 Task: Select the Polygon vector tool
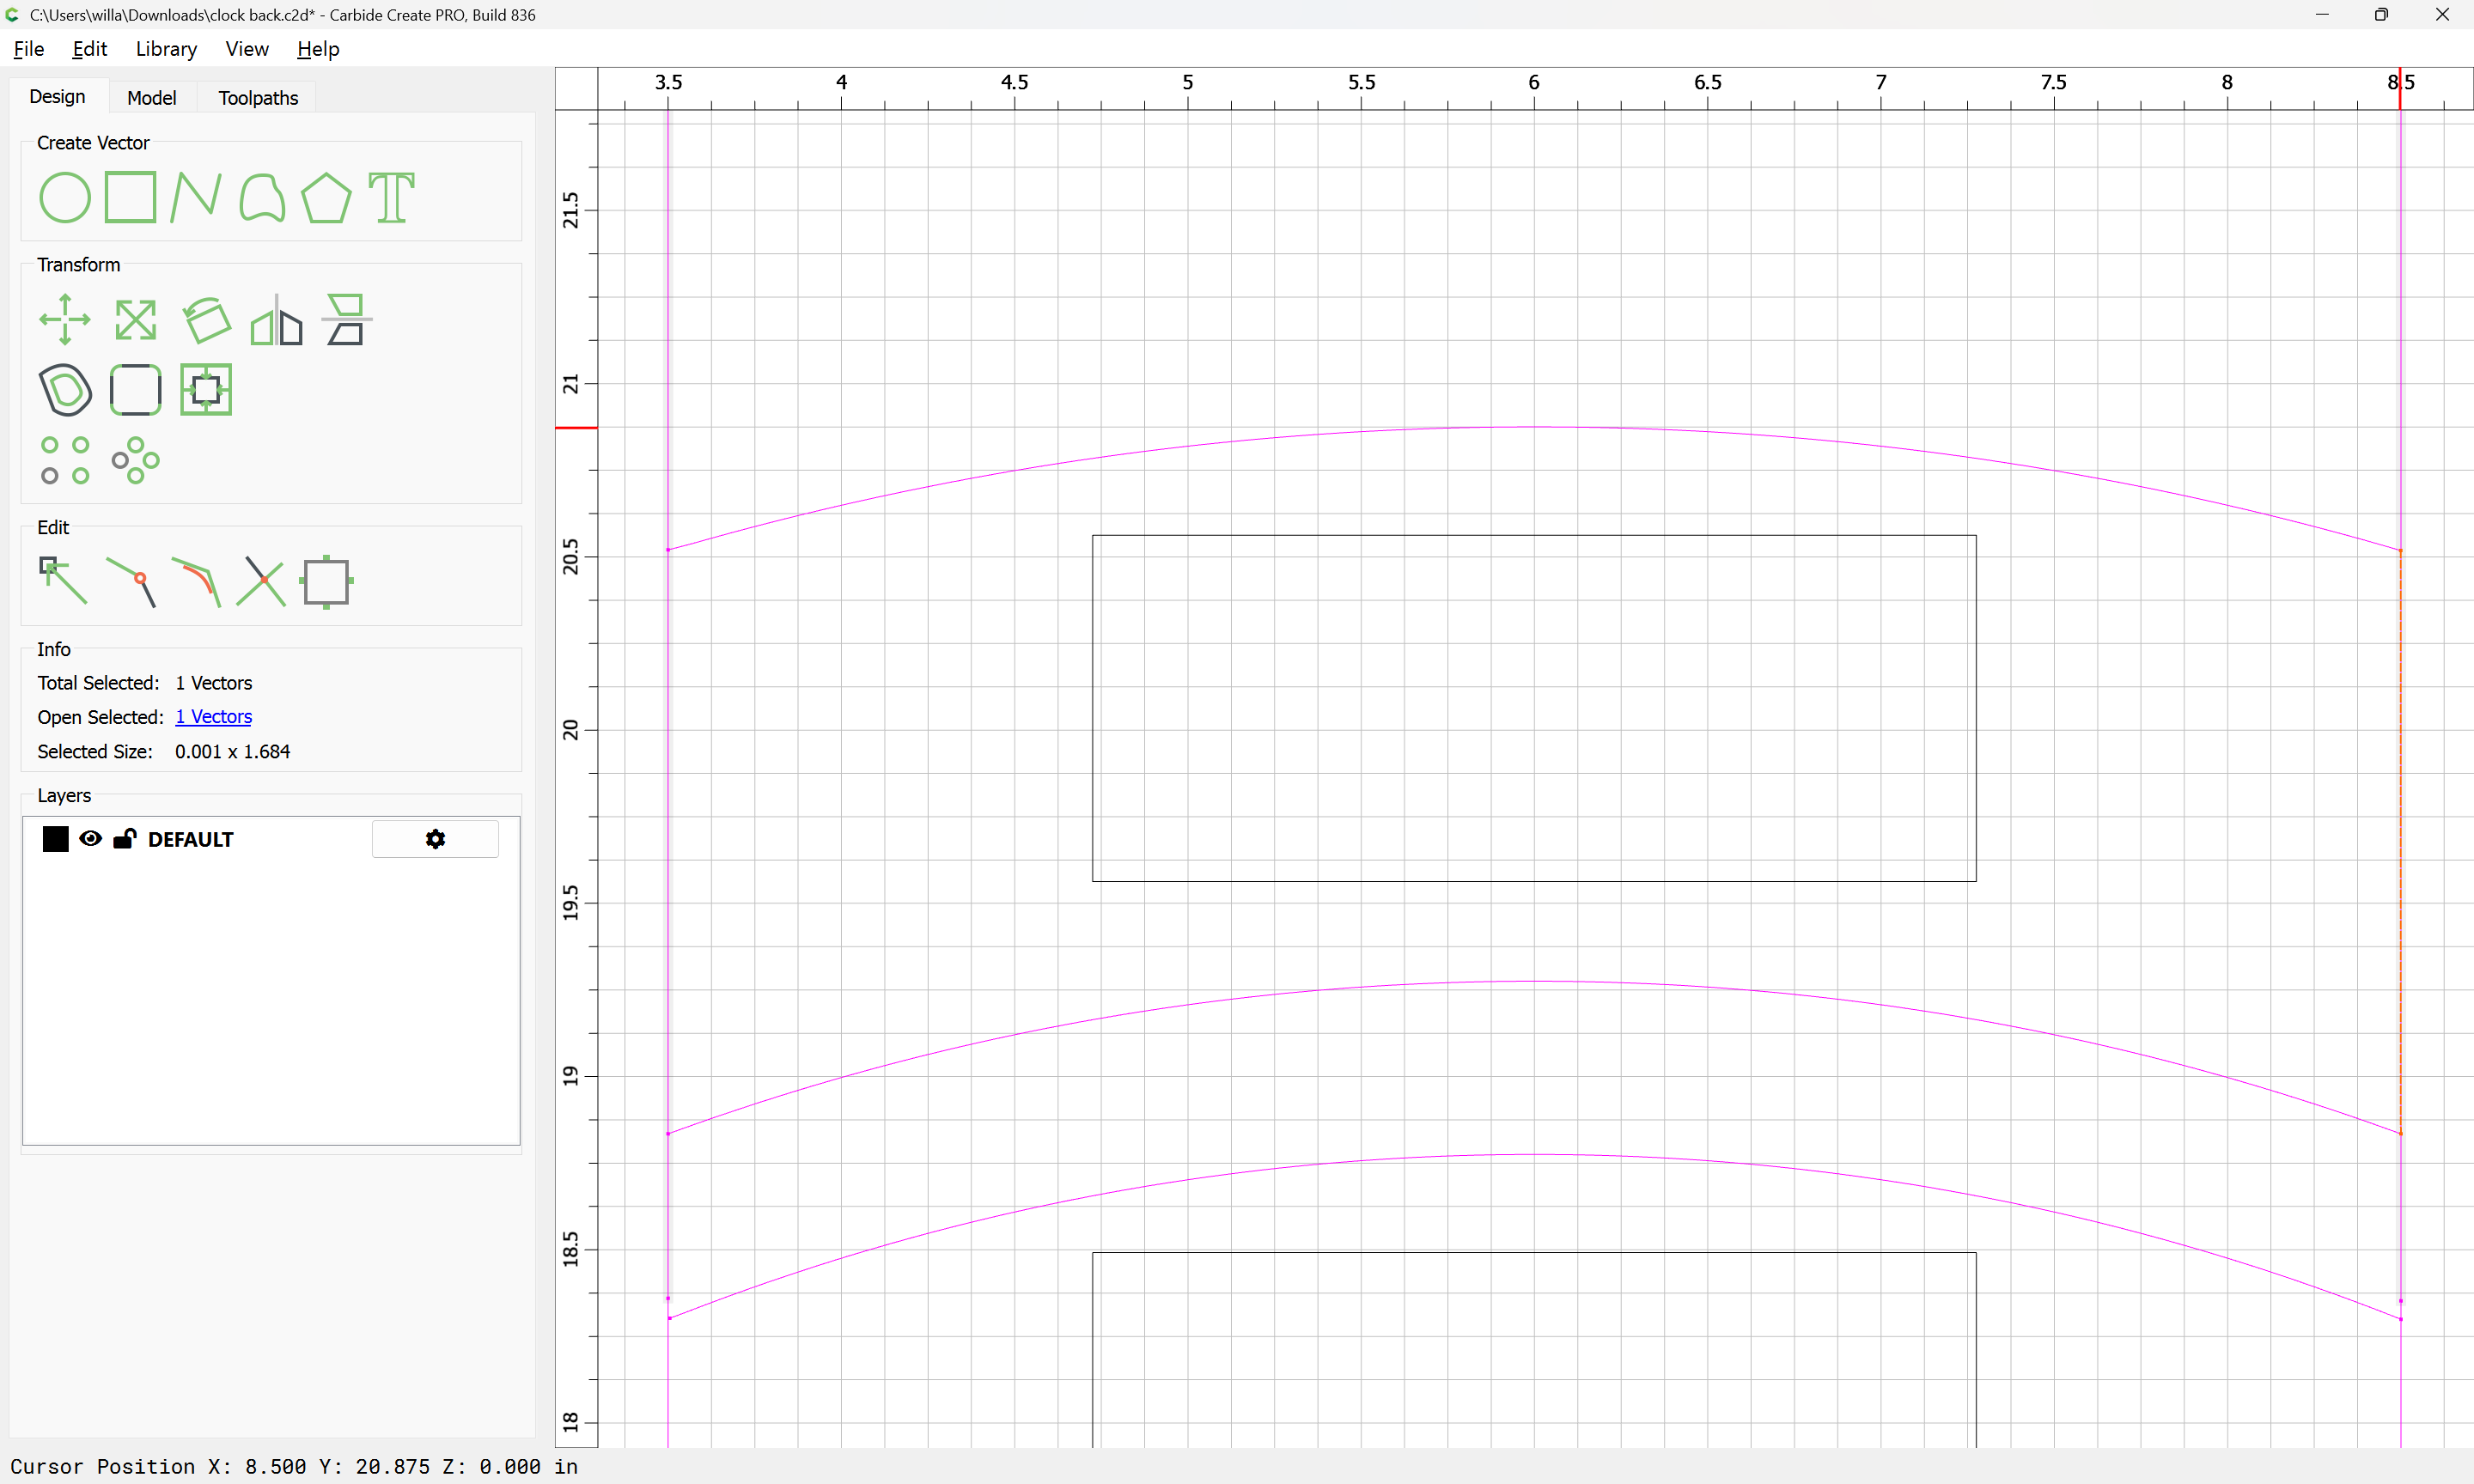click(326, 197)
